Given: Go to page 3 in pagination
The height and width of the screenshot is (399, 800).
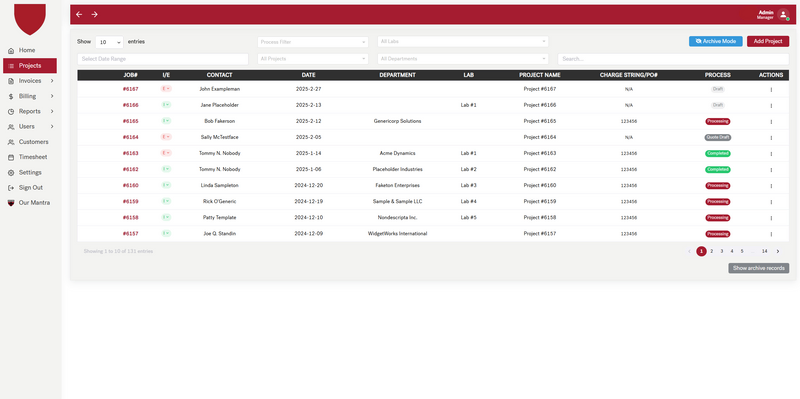Looking at the screenshot, I should click(722, 251).
